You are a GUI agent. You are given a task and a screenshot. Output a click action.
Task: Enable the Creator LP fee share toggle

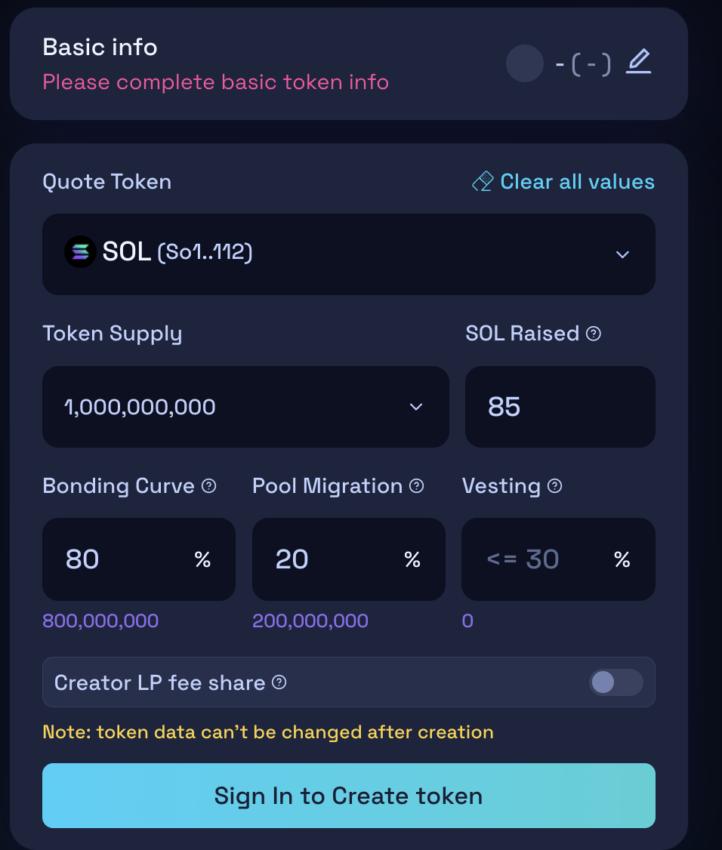tap(616, 681)
